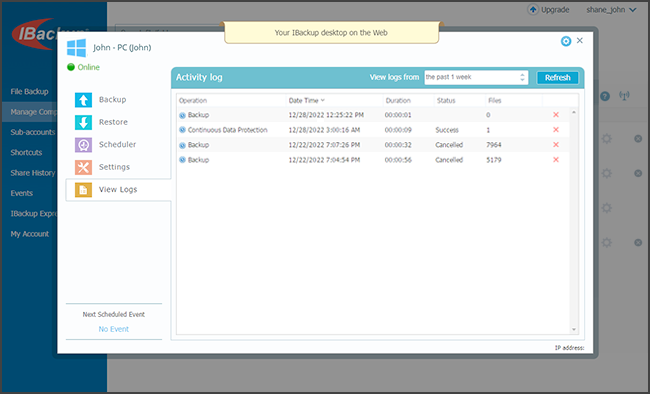Click the file count 7964
Viewport: 650px width, 394px height.
[494, 145]
